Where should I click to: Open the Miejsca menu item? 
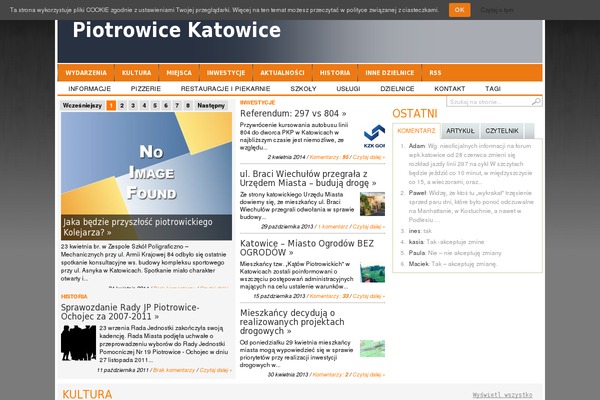tap(179, 73)
